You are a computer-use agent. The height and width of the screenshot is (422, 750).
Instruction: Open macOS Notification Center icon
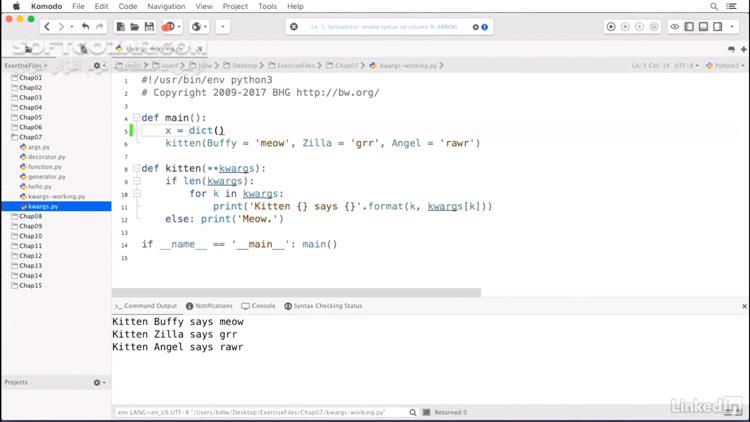tap(731, 6)
